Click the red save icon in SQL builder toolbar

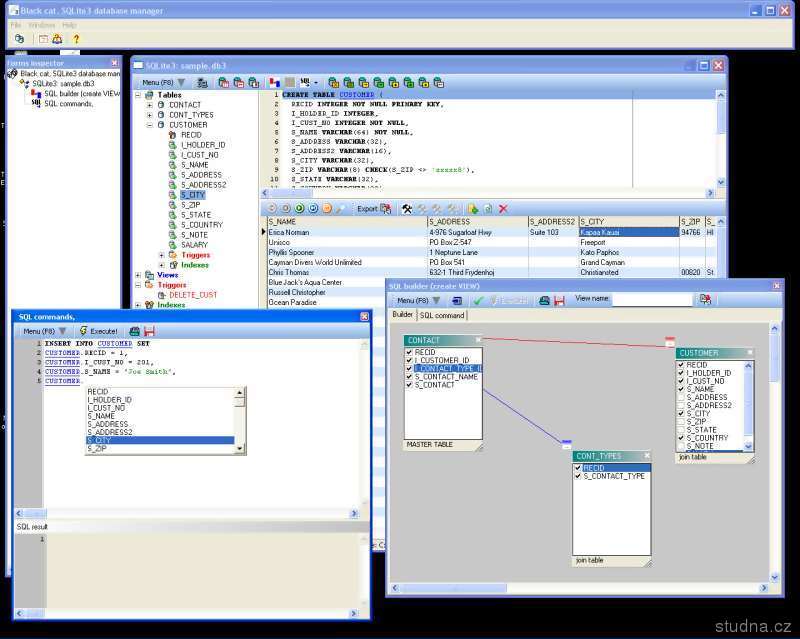[x=559, y=301]
